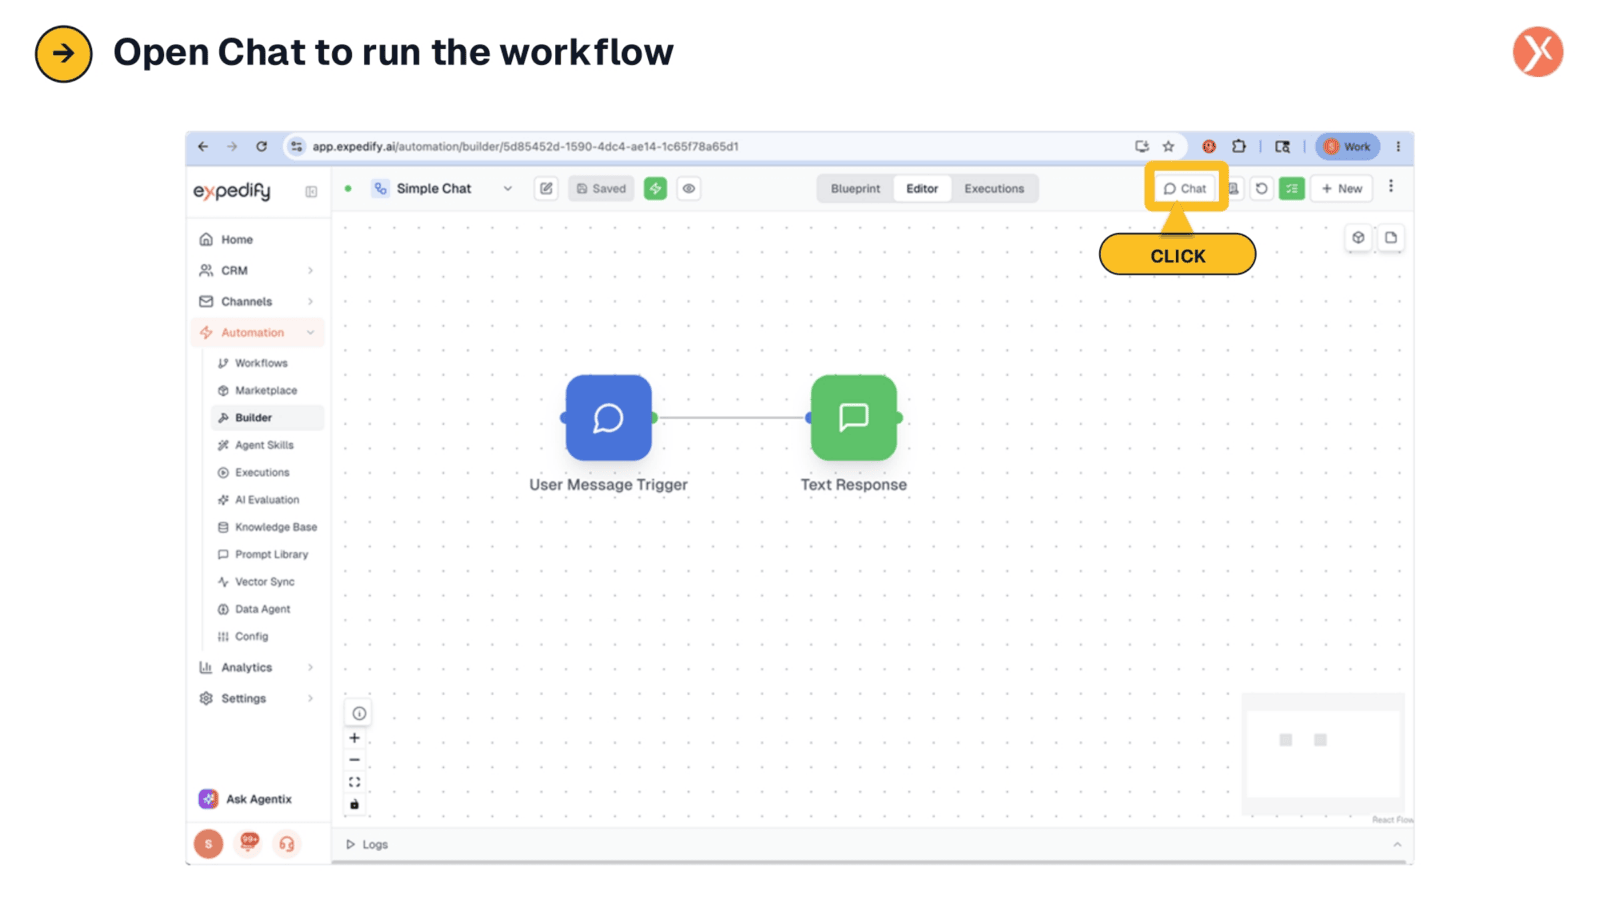The height and width of the screenshot is (900, 1600).
Task: Collapse the Automation section chevron
Action: (x=310, y=333)
